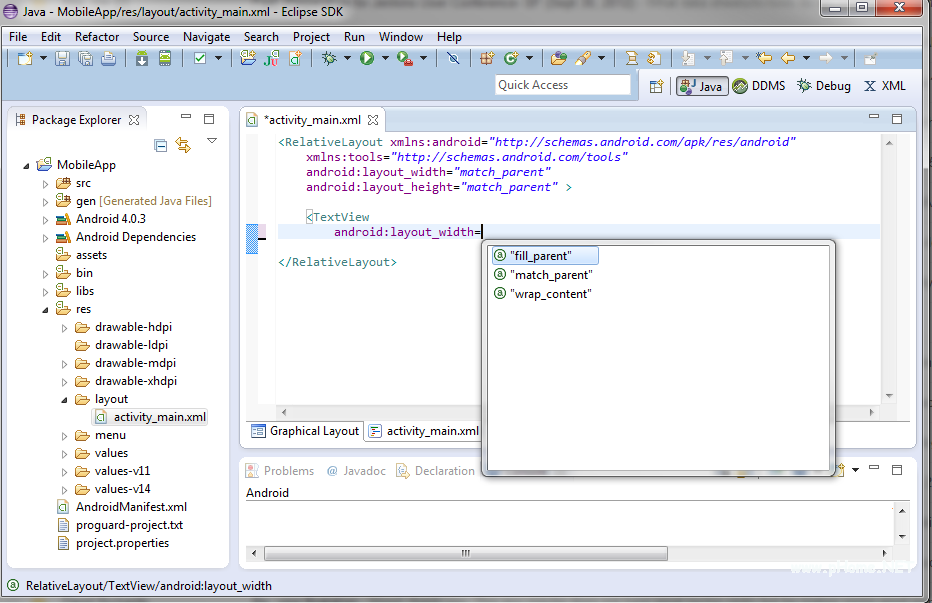Collapse the res folder tree node
The height and width of the screenshot is (603, 932).
pos(45,310)
